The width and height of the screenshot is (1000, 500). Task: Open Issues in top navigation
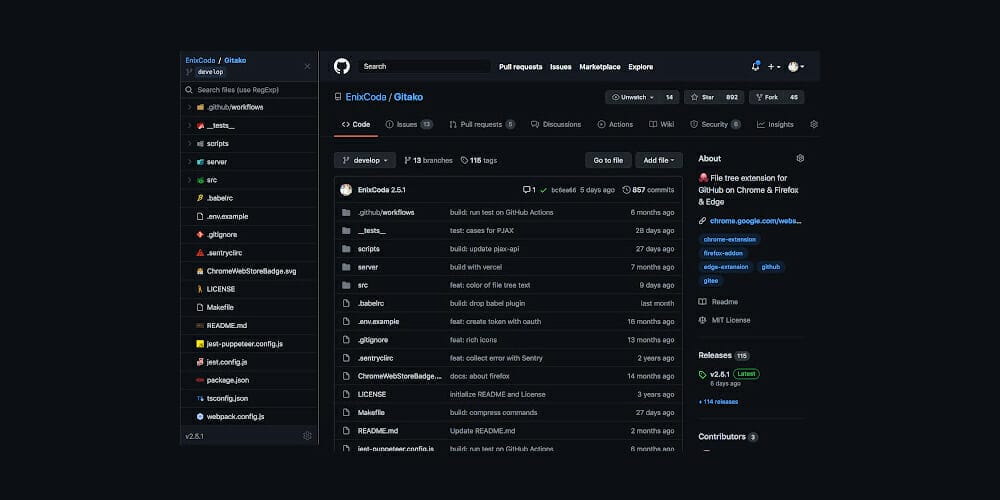pos(561,67)
